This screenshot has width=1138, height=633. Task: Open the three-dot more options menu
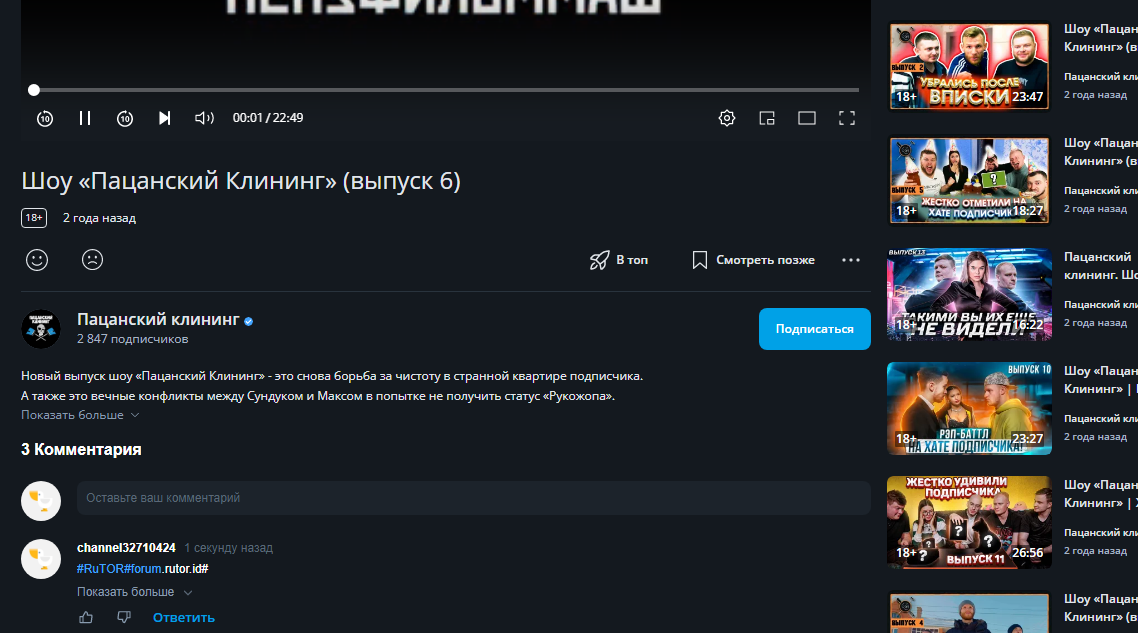coord(851,260)
